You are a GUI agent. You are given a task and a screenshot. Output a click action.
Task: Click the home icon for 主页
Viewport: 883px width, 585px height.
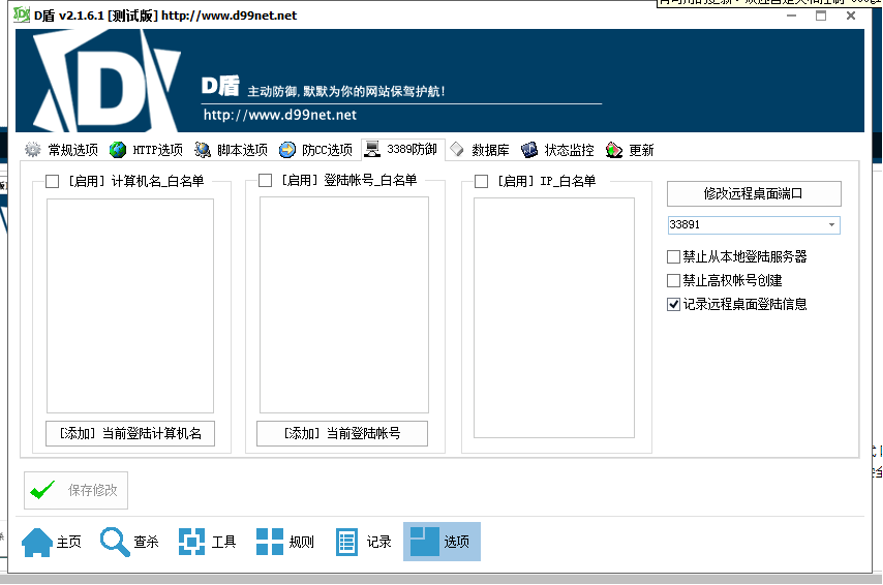tap(37, 542)
